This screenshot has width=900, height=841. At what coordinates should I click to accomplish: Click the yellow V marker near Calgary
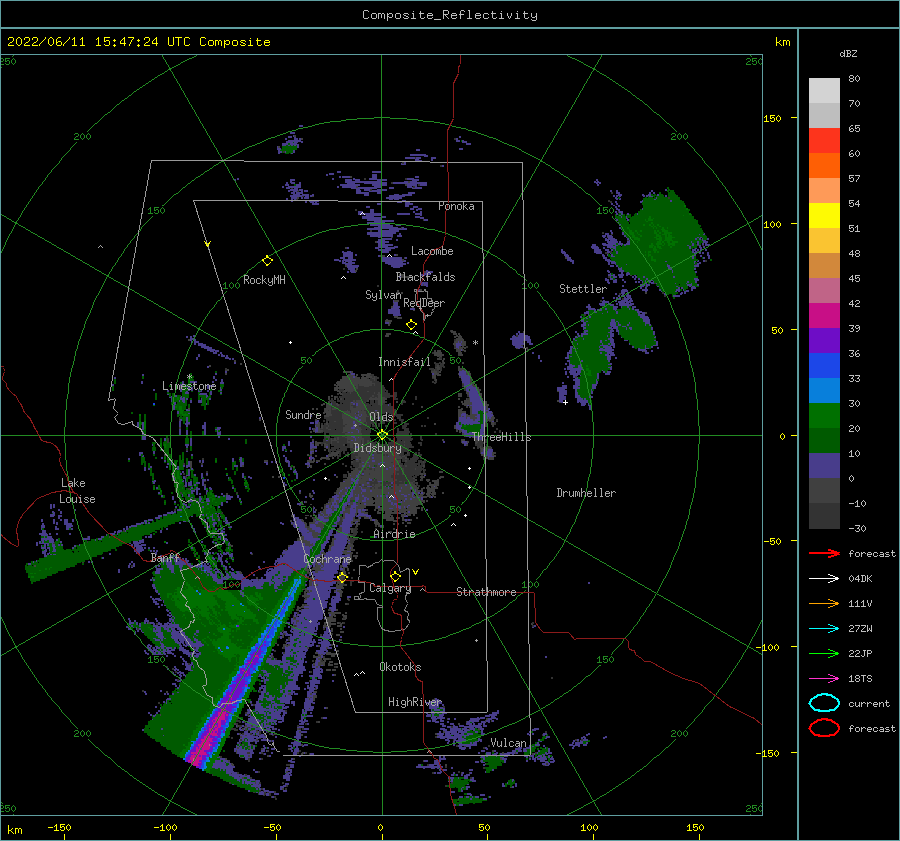pos(415,572)
